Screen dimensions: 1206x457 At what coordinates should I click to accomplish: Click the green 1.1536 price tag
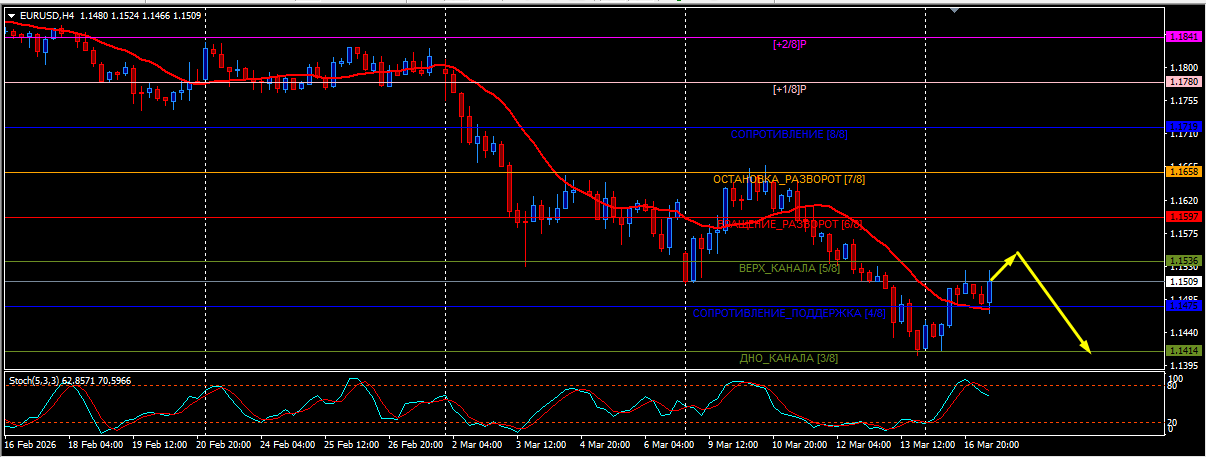1183,261
